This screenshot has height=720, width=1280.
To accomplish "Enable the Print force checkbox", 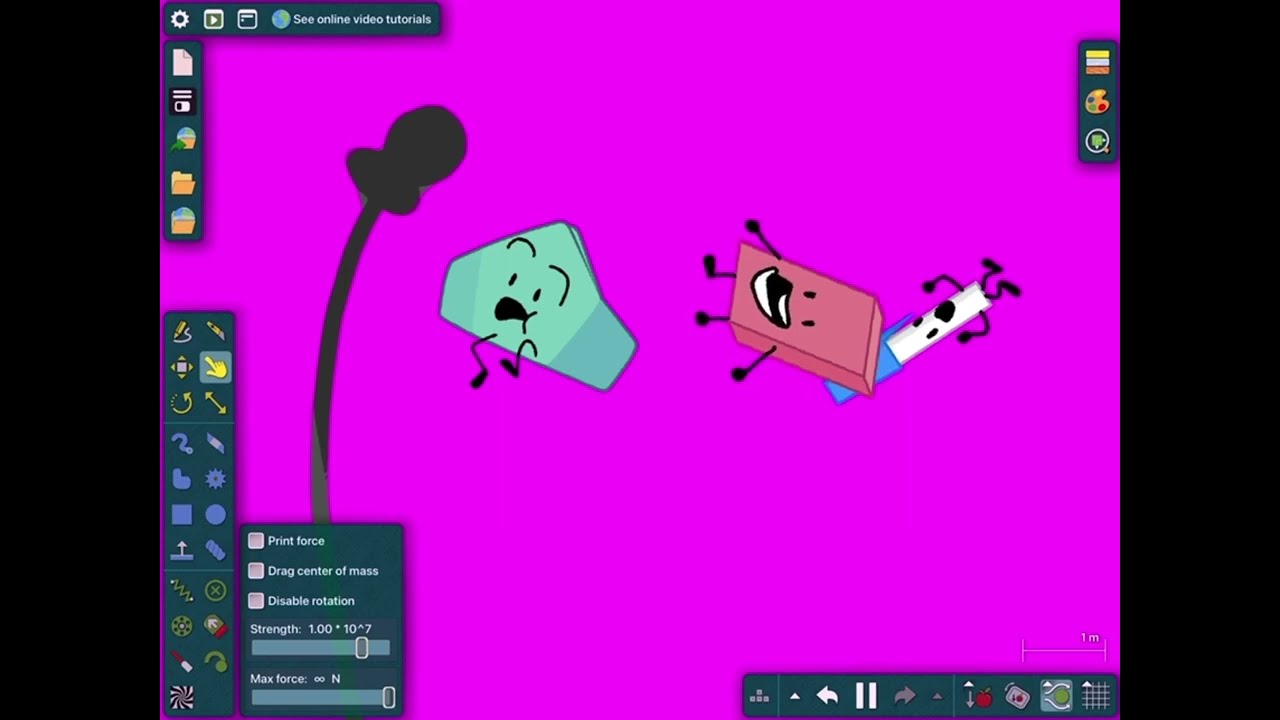I will point(256,541).
